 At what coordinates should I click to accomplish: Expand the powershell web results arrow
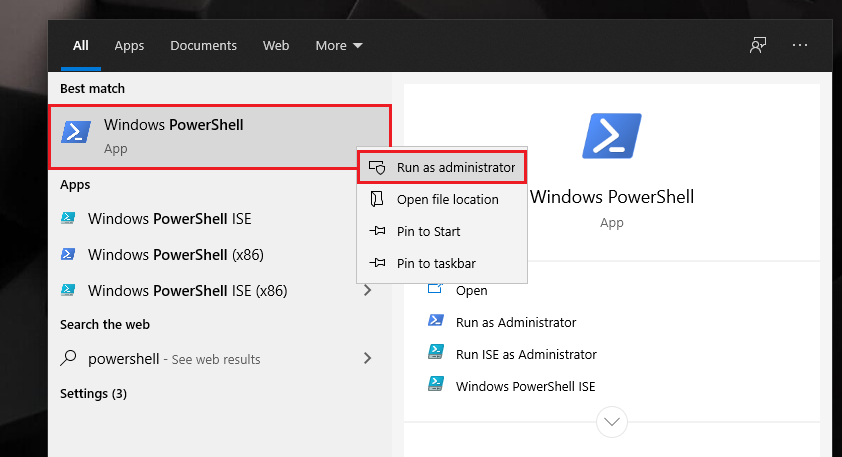(x=368, y=358)
